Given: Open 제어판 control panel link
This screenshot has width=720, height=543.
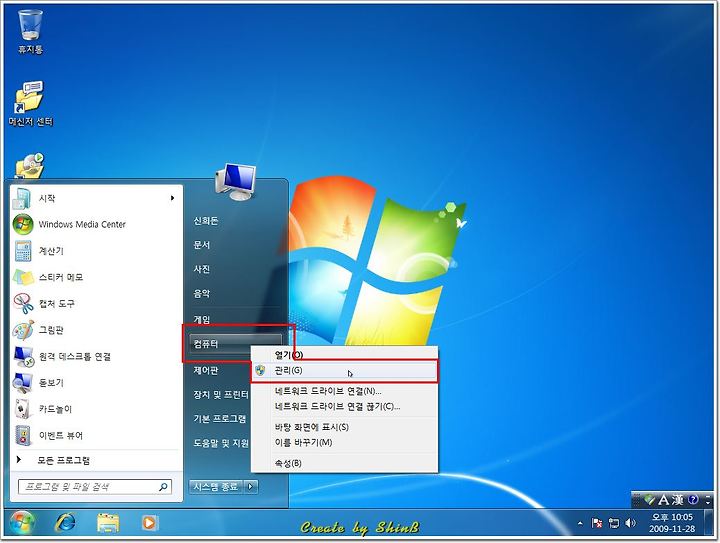Looking at the screenshot, I should [x=206, y=370].
